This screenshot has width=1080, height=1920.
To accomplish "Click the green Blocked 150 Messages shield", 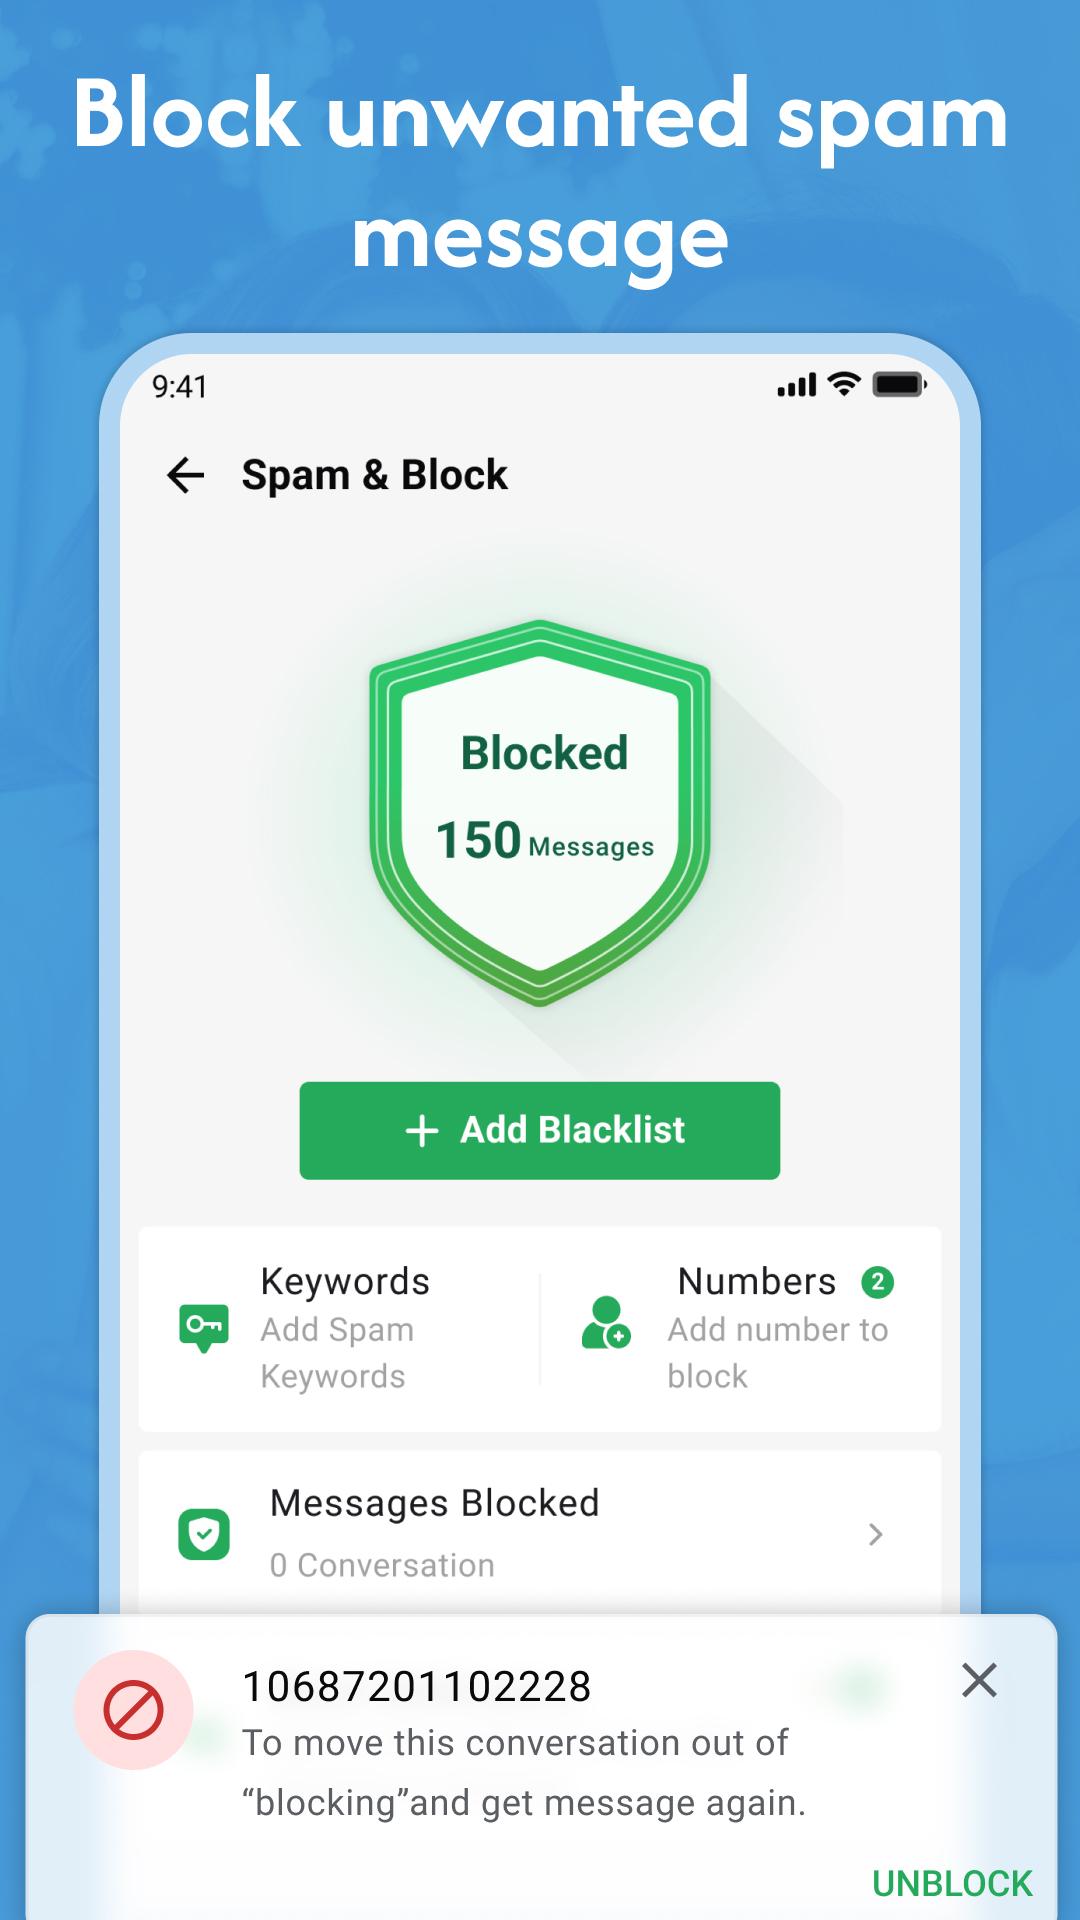I will [x=540, y=812].
